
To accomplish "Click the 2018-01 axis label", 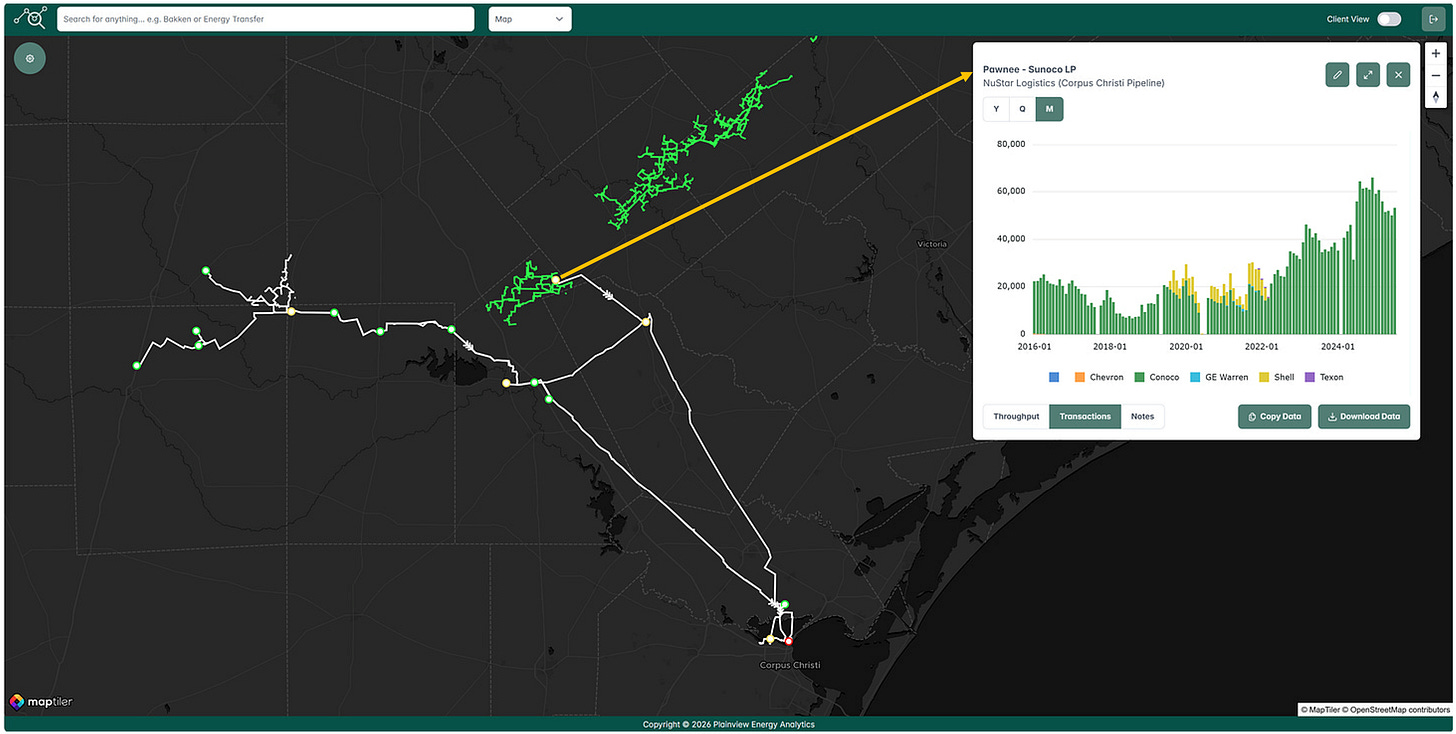I will [x=1110, y=347].
